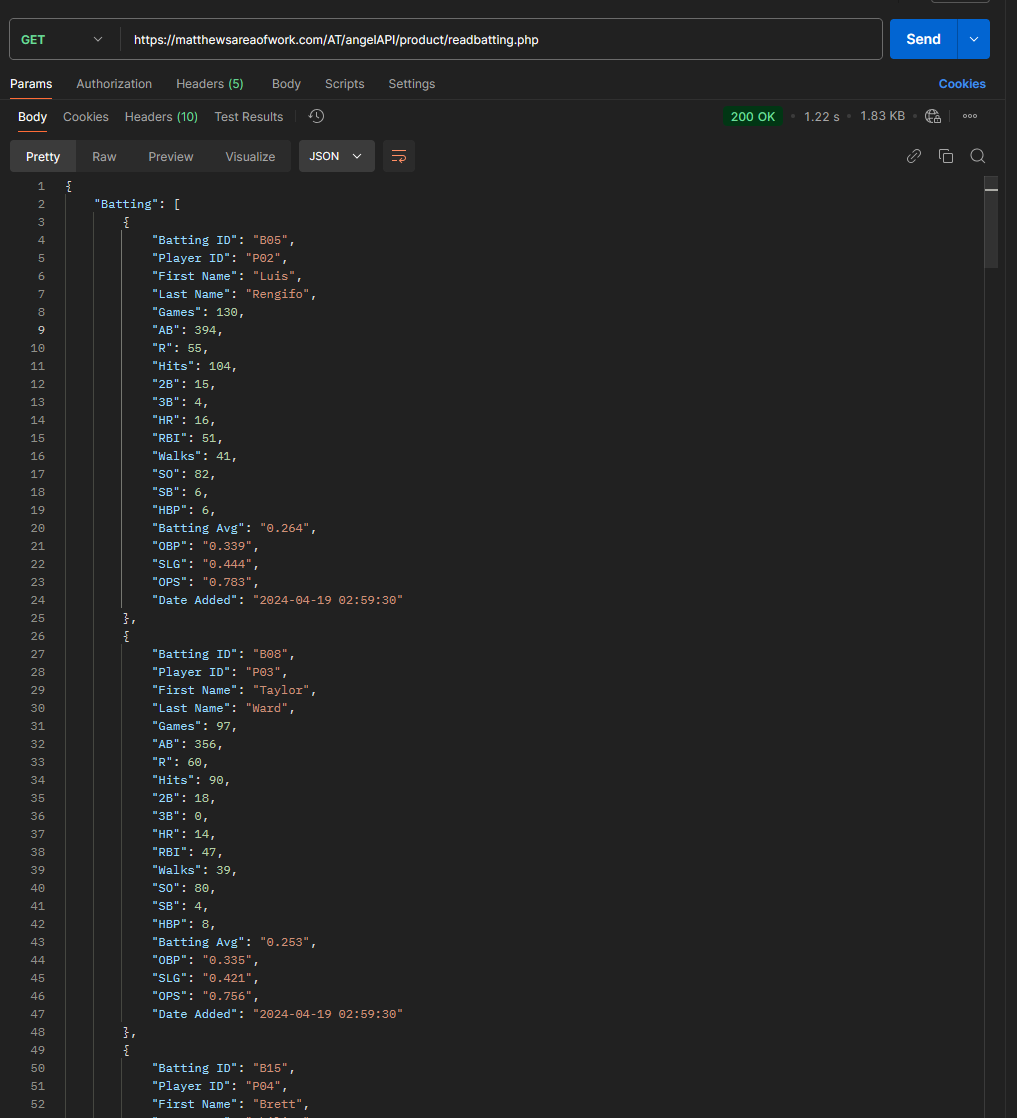Open the three-dot response options menu
The width and height of the screenshot is (1017, 1118).
pos(970,116)
